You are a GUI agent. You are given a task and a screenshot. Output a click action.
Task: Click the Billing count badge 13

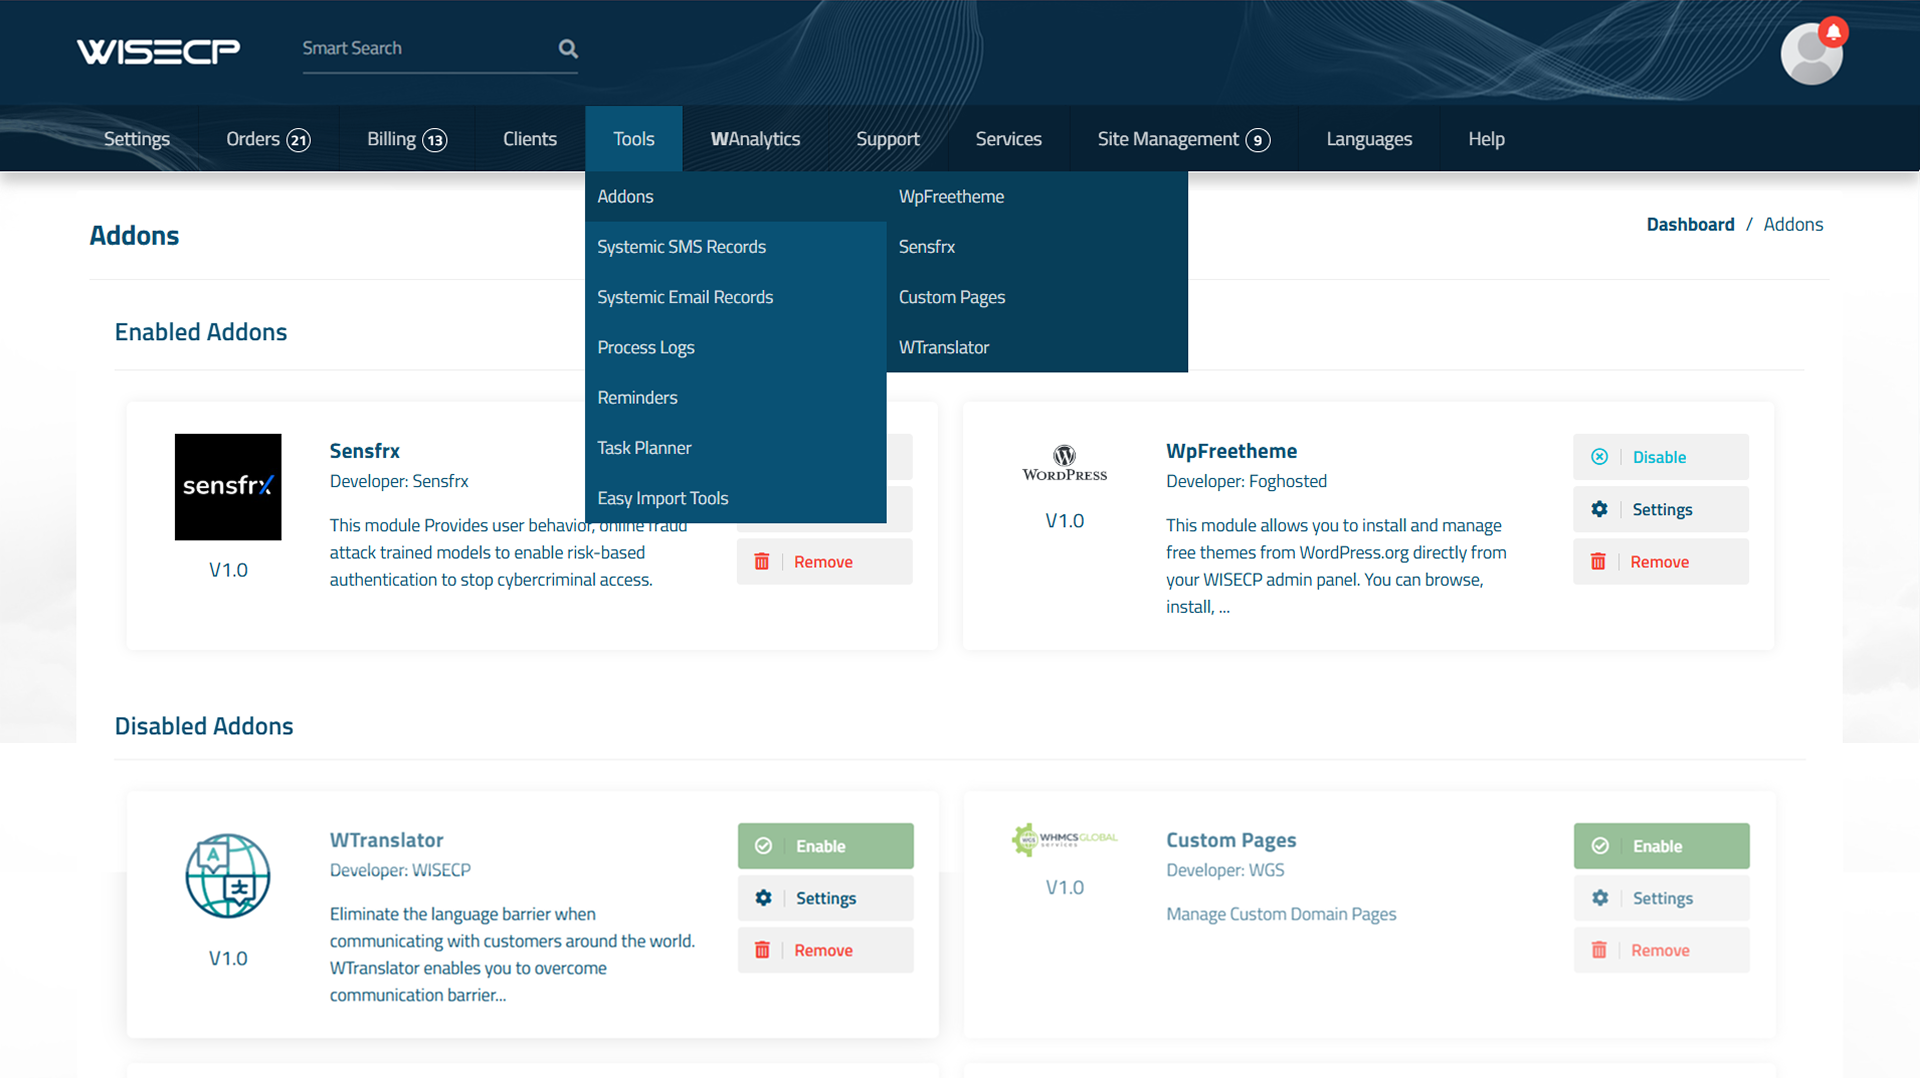pos(434,140)
